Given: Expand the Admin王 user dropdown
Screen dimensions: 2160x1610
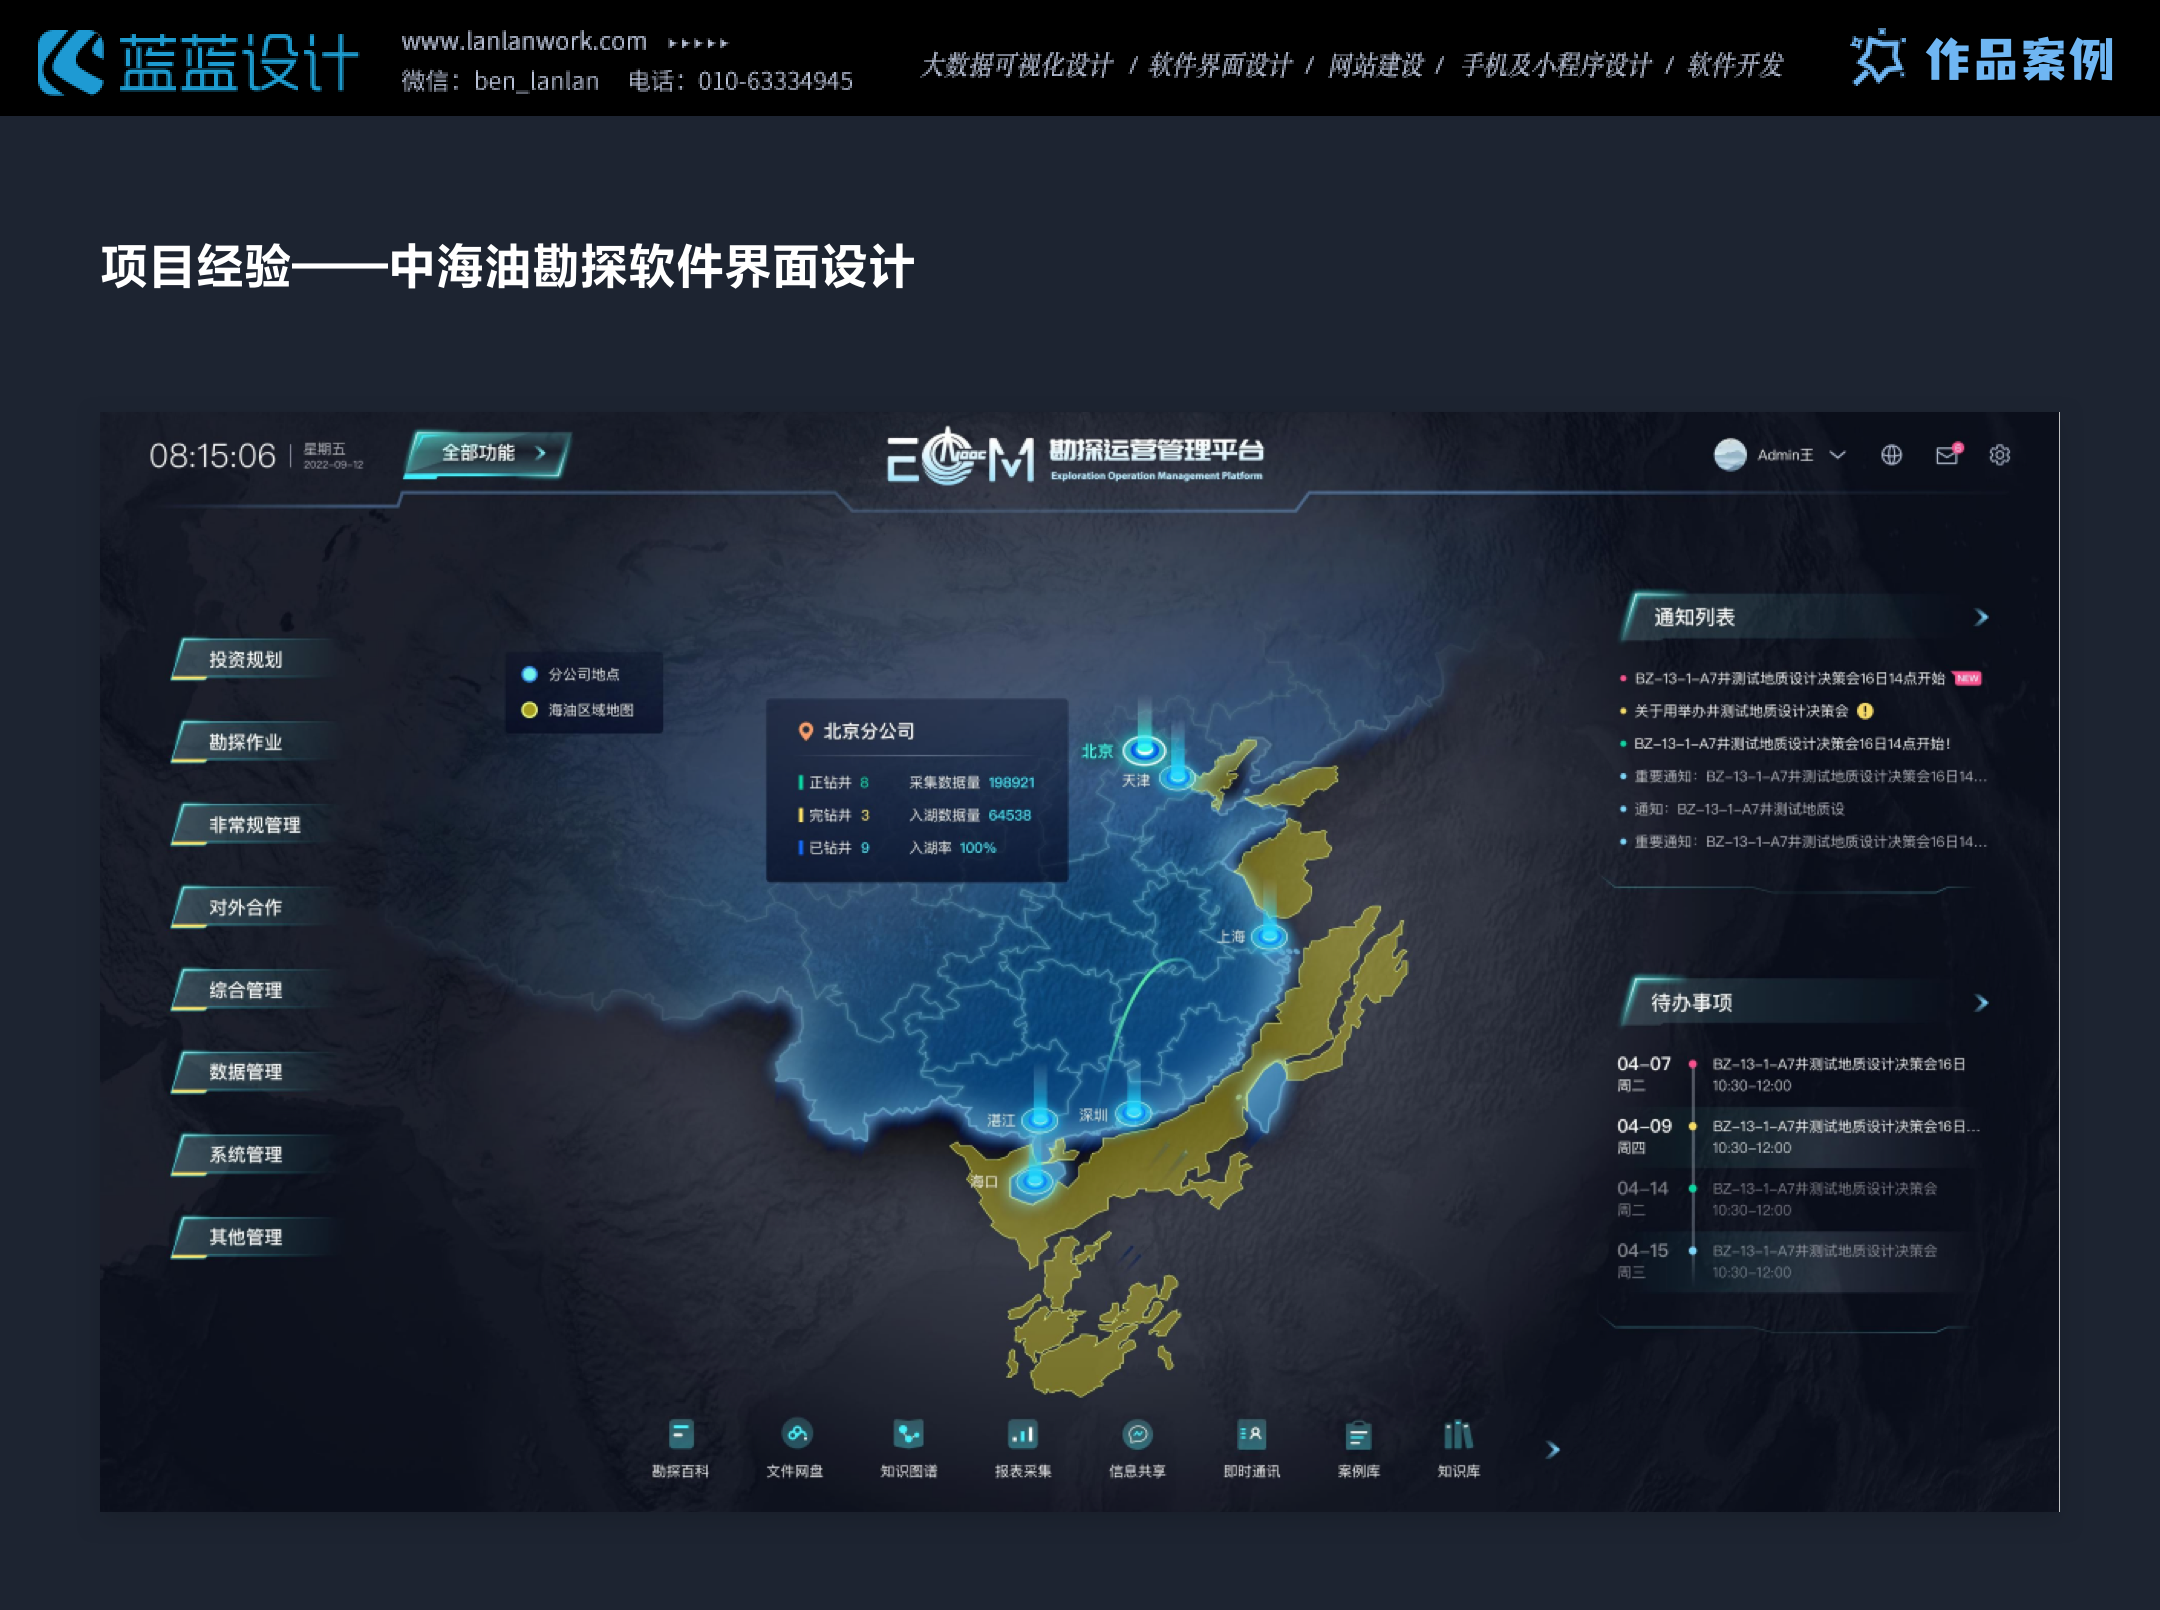Looking at the screenshot, I should pyautogui.click(x=1837, y=456).
